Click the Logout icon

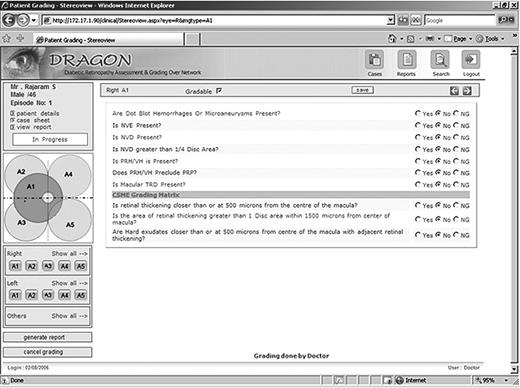pos(471,60)
